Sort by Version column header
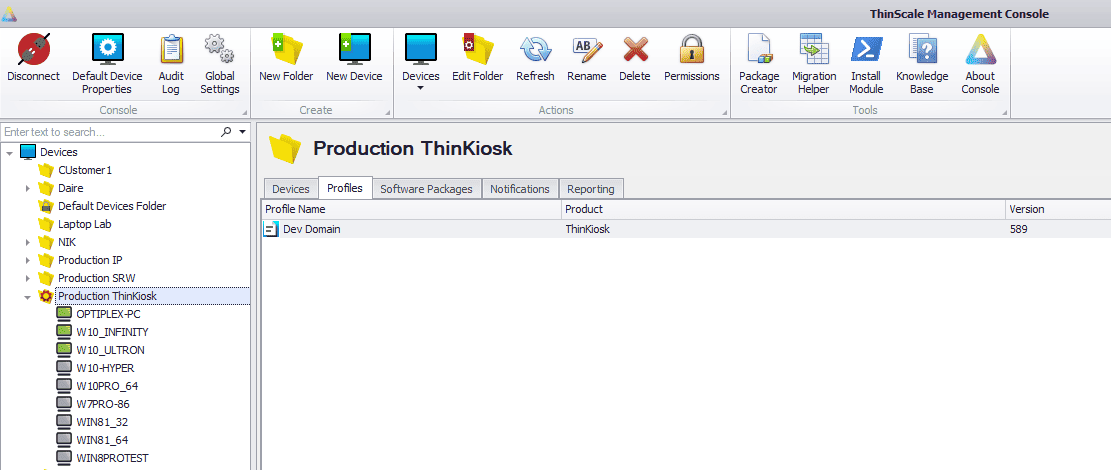 (1058, 209)
